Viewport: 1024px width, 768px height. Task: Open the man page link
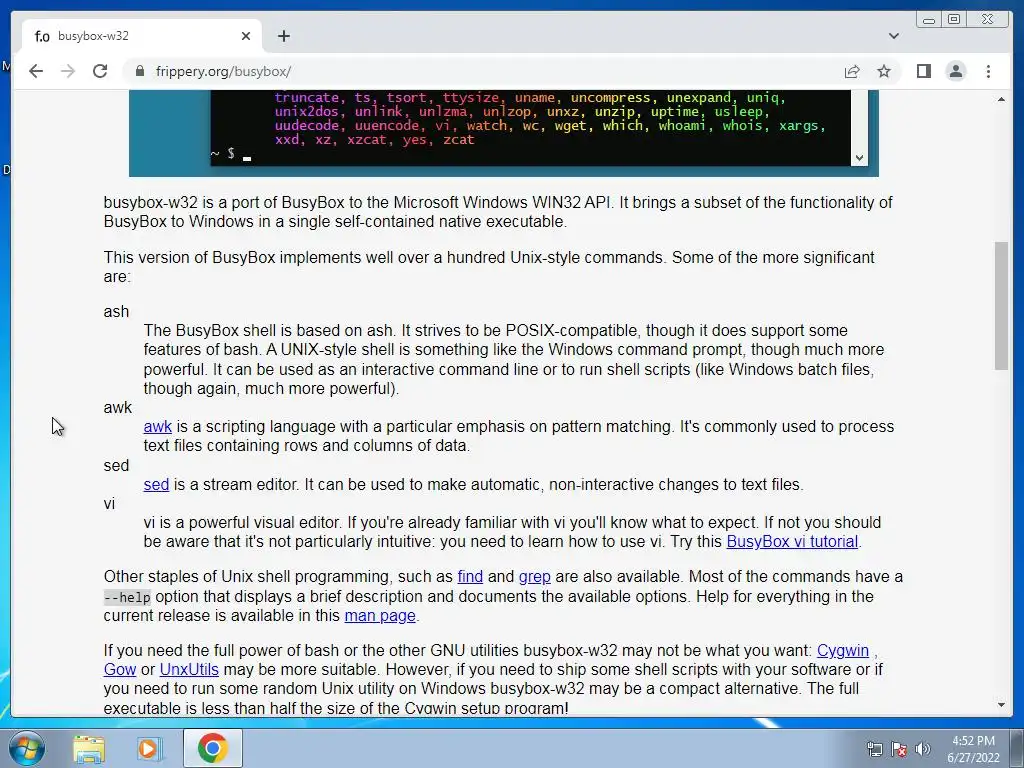[x=380, y=615]
